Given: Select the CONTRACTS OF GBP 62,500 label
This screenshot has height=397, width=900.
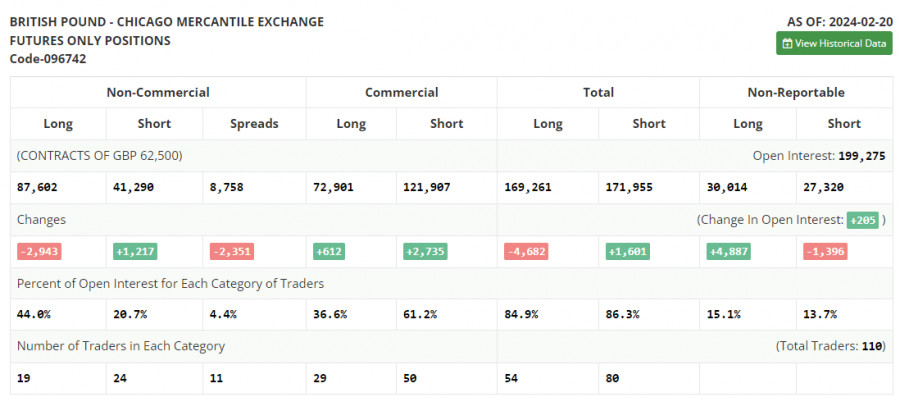Looking at the screenshot, I should (100, 155).
